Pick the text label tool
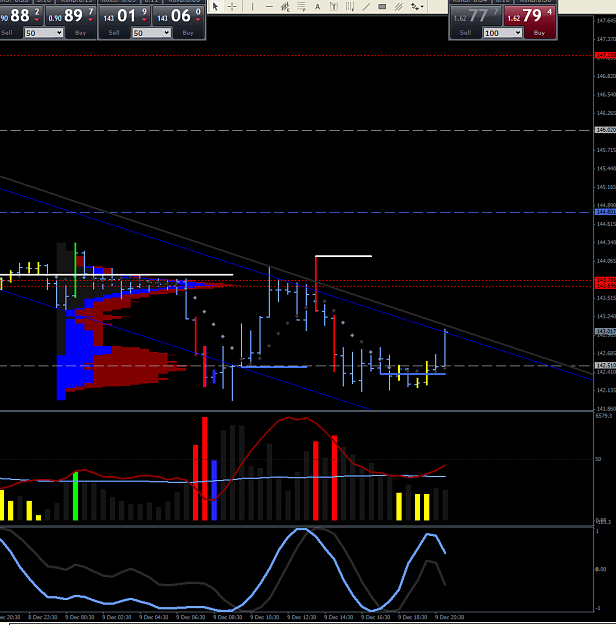This screenshot has width=616, height=625. point(334,6)
